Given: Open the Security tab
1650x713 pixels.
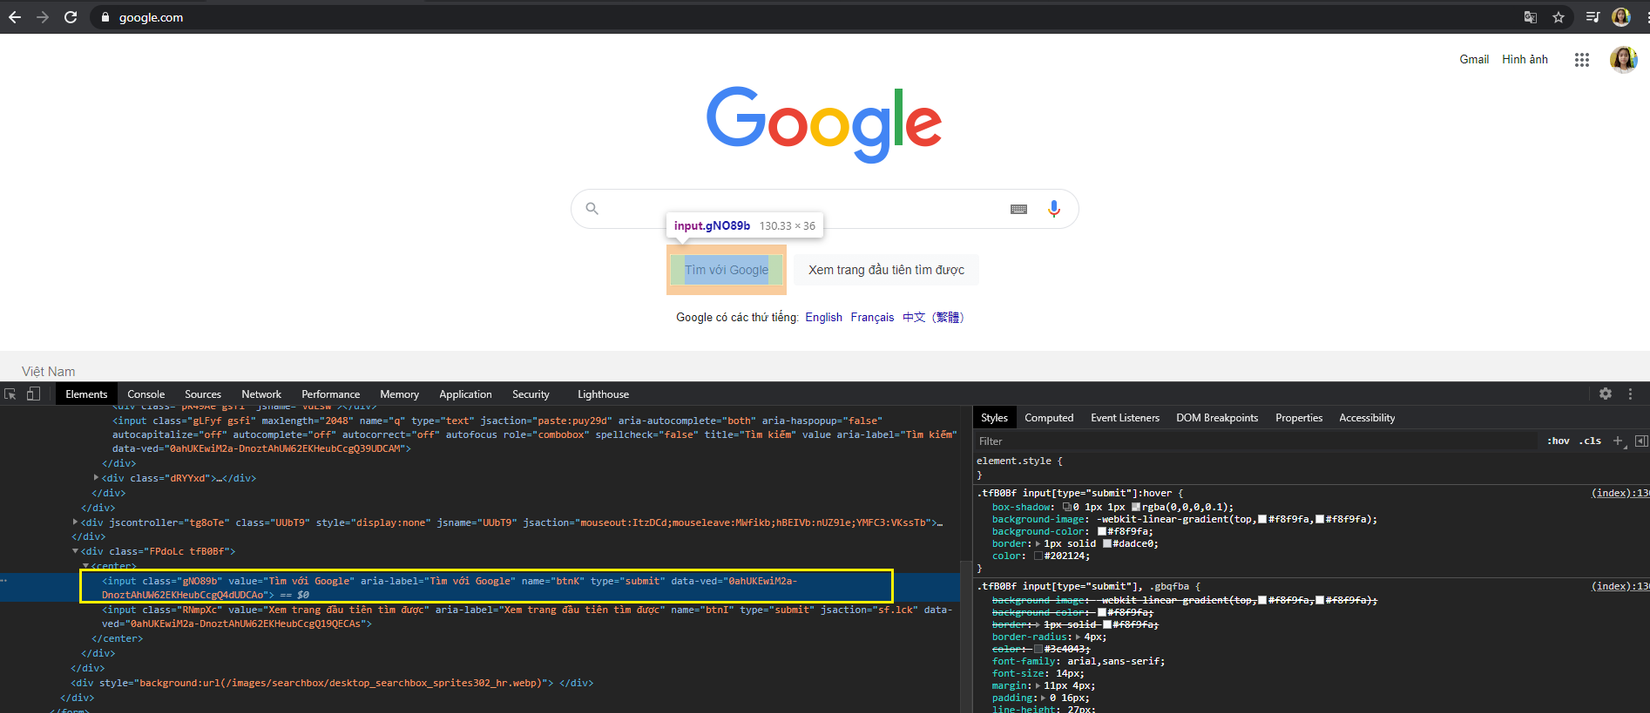Looking at the screenshot, I should 531,394.
